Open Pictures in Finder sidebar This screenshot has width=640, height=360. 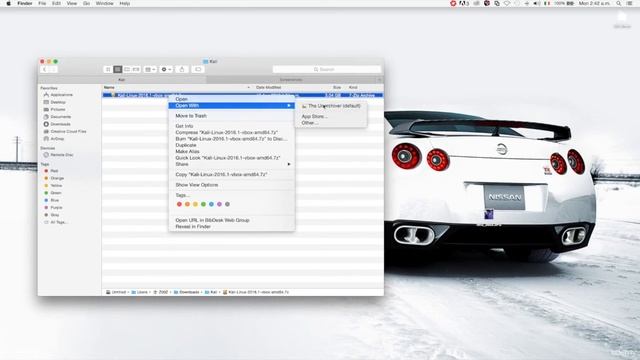(x=58, y=109)
